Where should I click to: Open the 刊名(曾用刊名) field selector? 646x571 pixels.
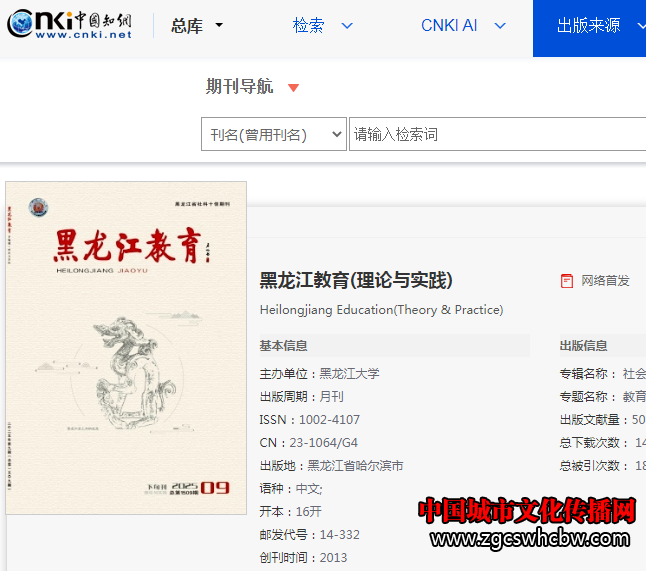coord(273,135)
